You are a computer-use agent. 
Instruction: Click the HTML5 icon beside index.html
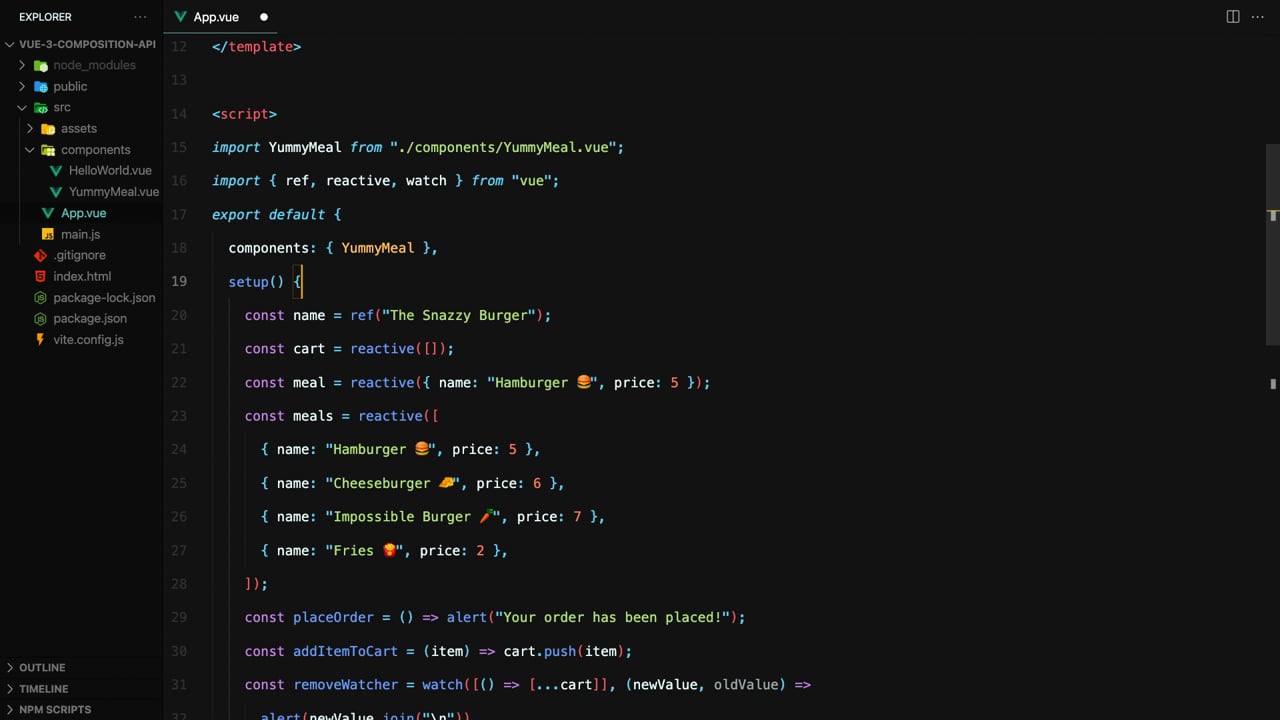(40, 276)
